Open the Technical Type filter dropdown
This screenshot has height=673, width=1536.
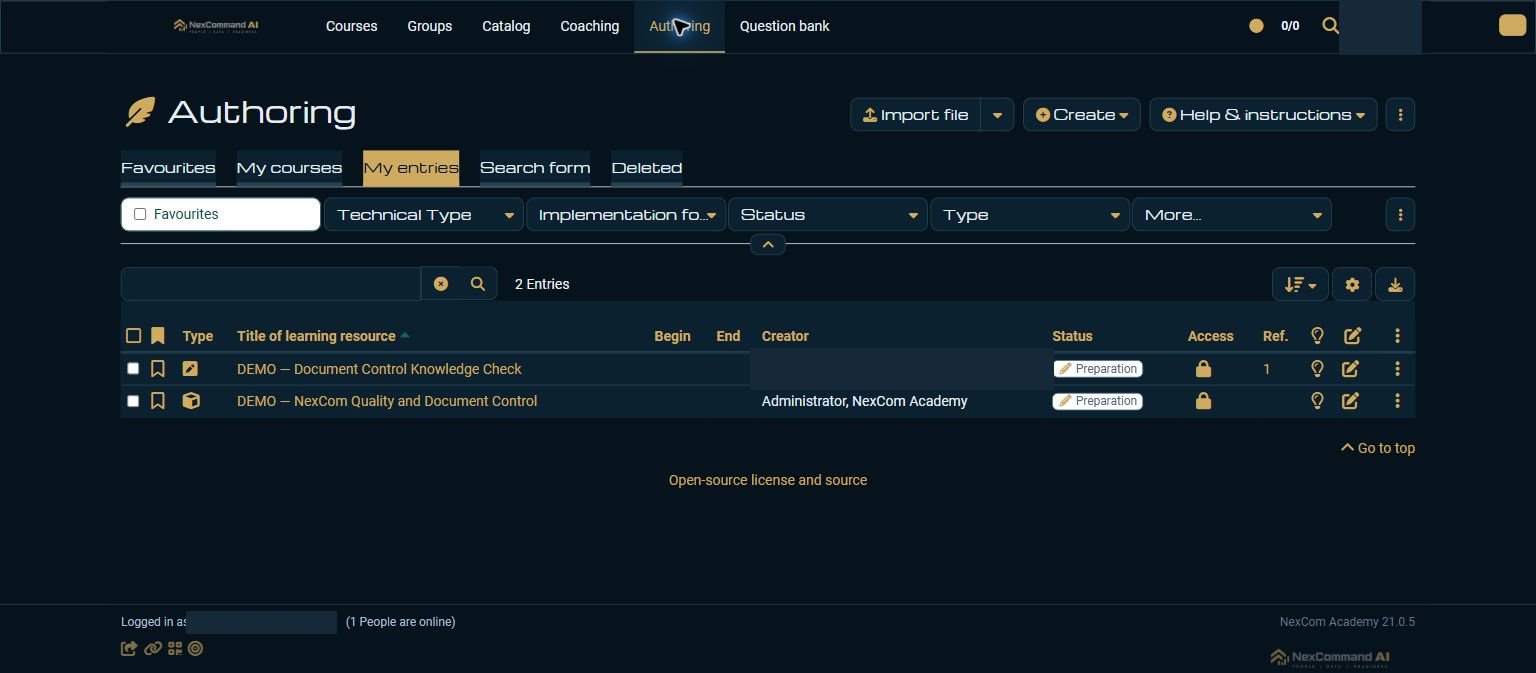point(424,215)
